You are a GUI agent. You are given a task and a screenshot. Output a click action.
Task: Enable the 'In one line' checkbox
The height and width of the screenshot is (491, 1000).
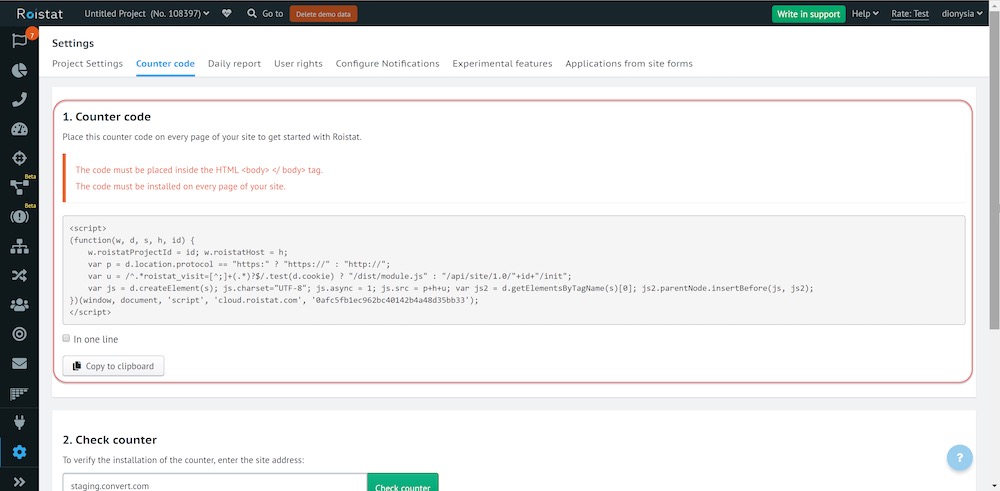coord(67,339)
